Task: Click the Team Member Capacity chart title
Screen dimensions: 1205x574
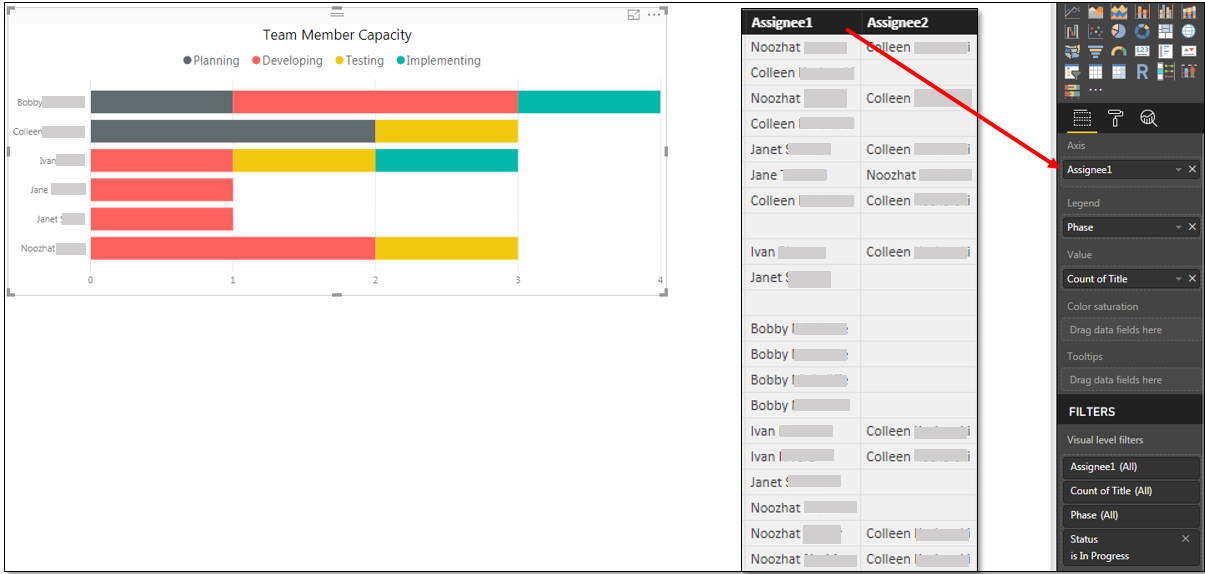Action: tap(337, 35)
